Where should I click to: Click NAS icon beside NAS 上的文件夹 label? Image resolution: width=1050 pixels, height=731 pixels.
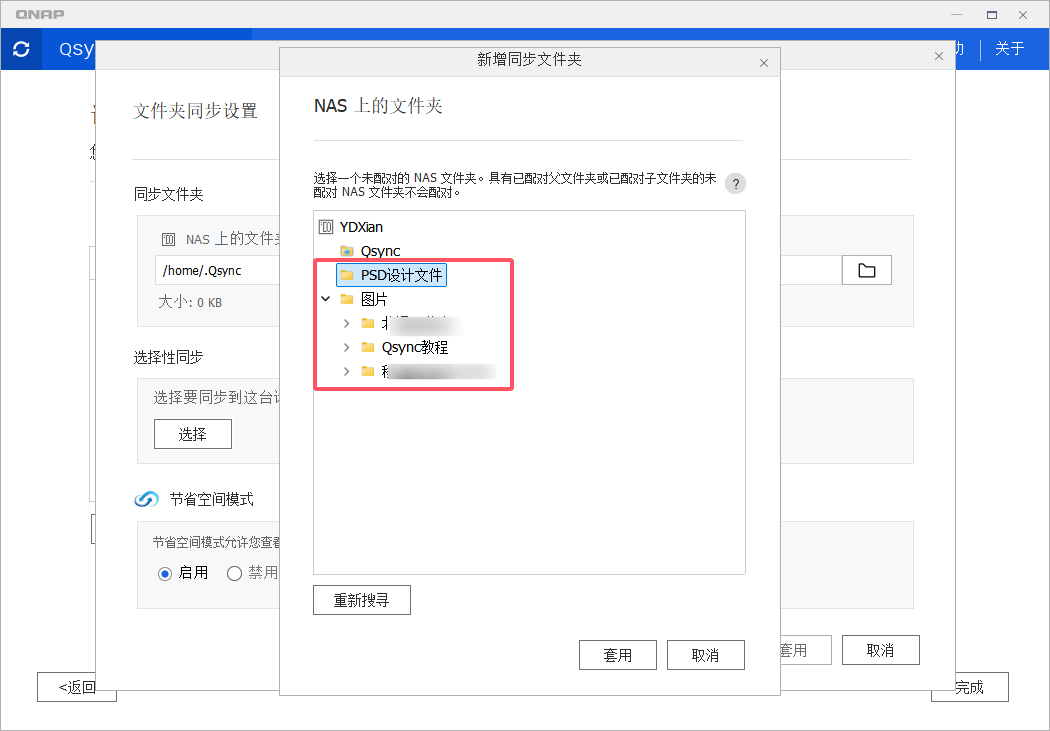click(x=169, y=239)
